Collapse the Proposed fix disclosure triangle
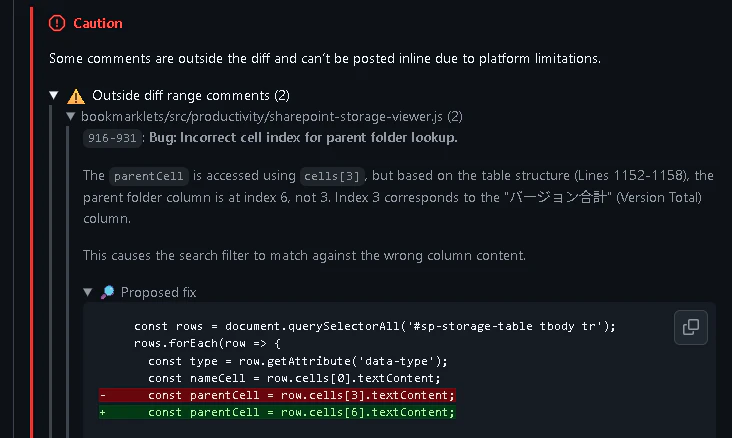Image resolution: width=732 pixels, height=438 pixels. 89,293
